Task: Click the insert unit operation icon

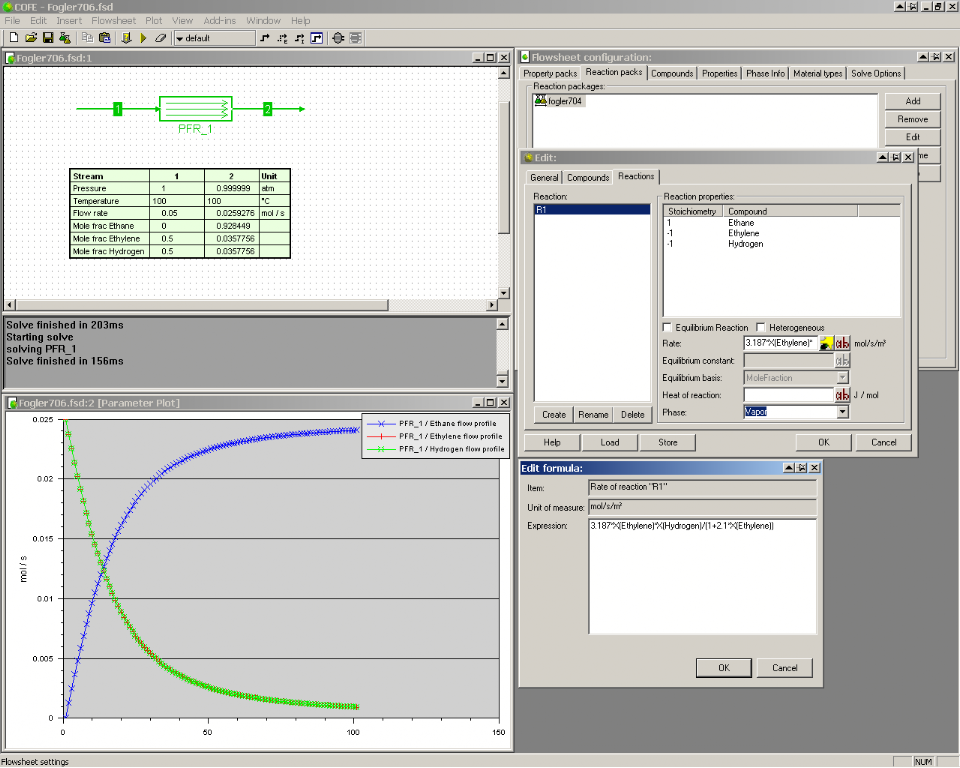Action: point(338,38)
